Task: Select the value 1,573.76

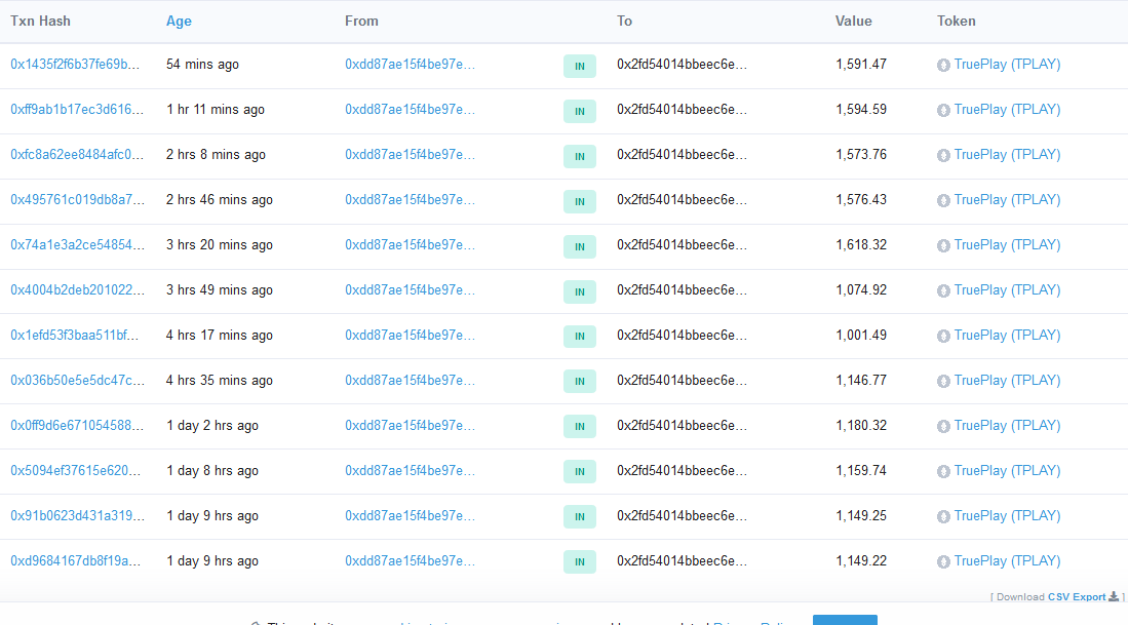Action: (x=861, y=155)
